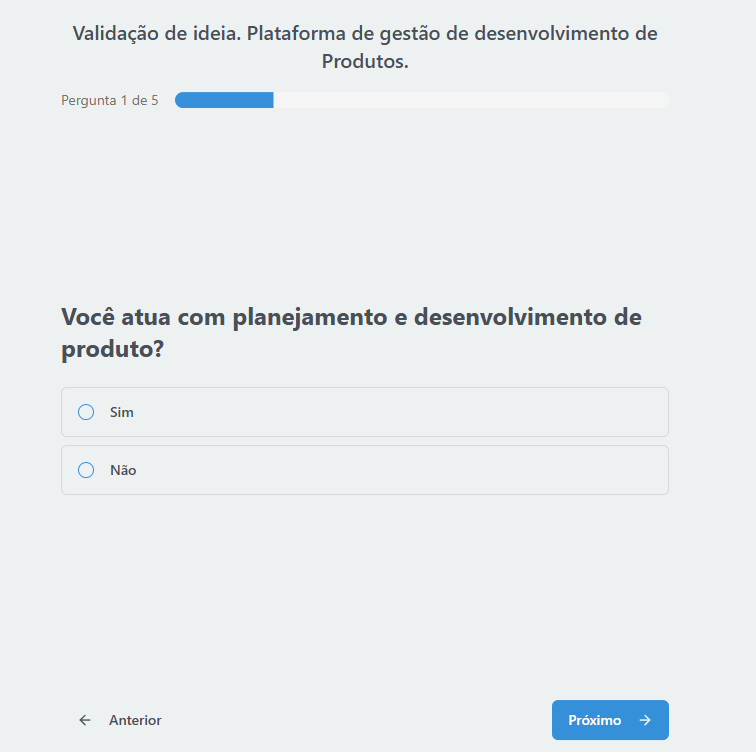Select the Não radio button
The height and width of the screenshot is (752, 756).
pyautogui.click(x=86, y=470)
